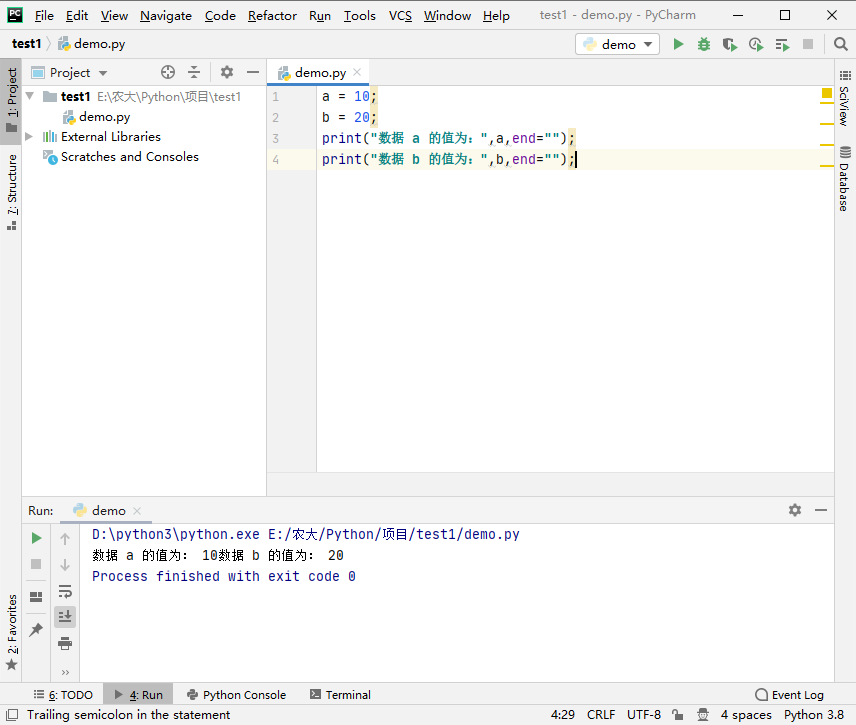This screenshot has width=856, height=725.
Task: Switch to the Terminal tool window tab
Action: (x=340, y=694)
